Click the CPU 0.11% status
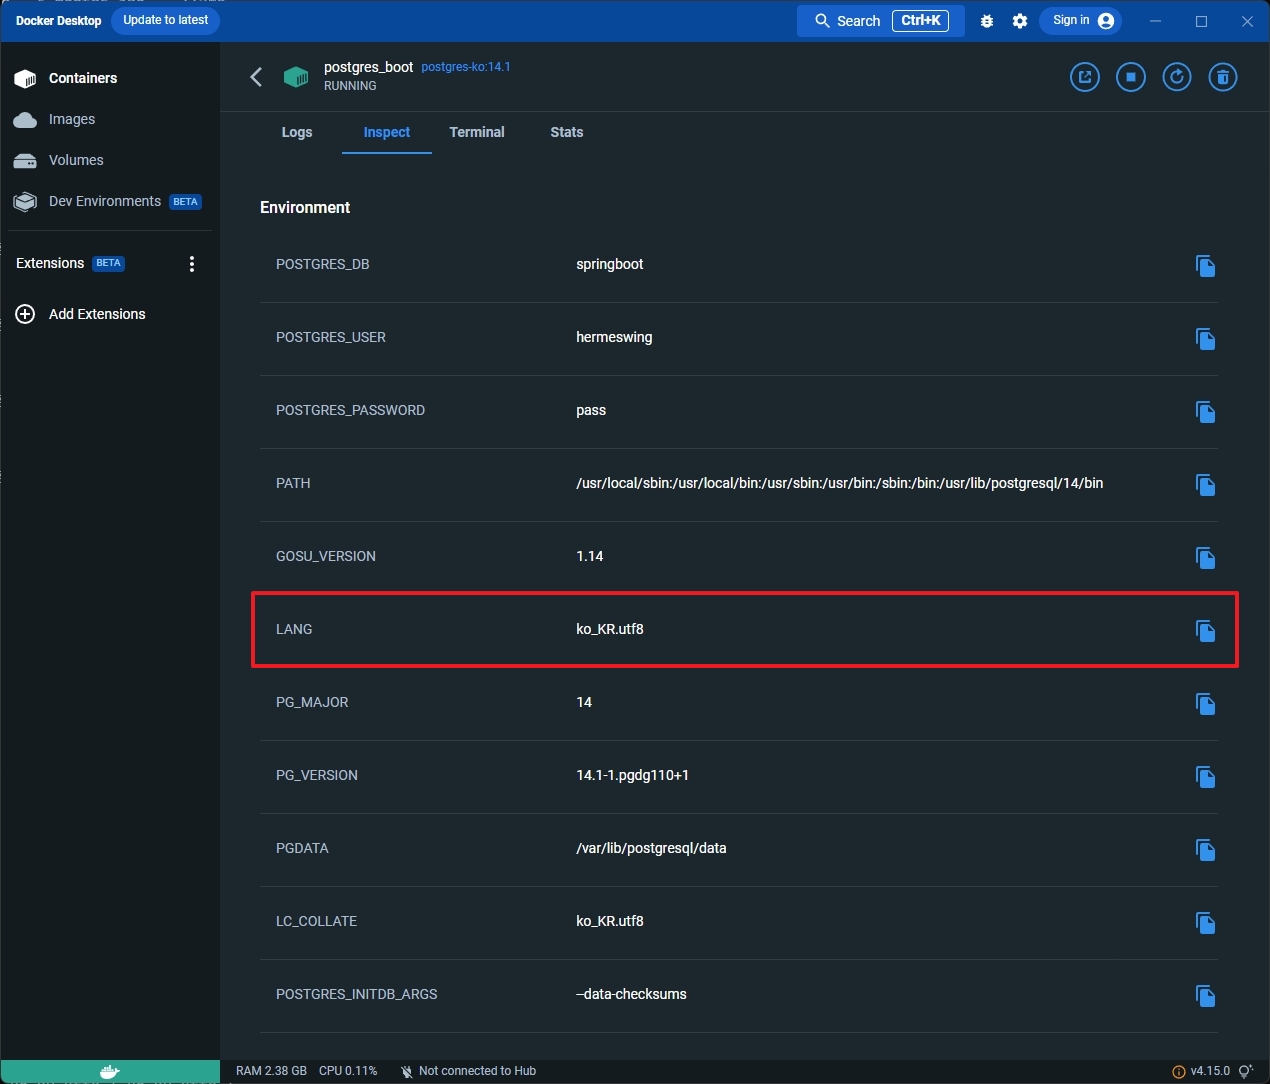Viewport: 1270px width, 1084px height. (x=348, y=1071)
